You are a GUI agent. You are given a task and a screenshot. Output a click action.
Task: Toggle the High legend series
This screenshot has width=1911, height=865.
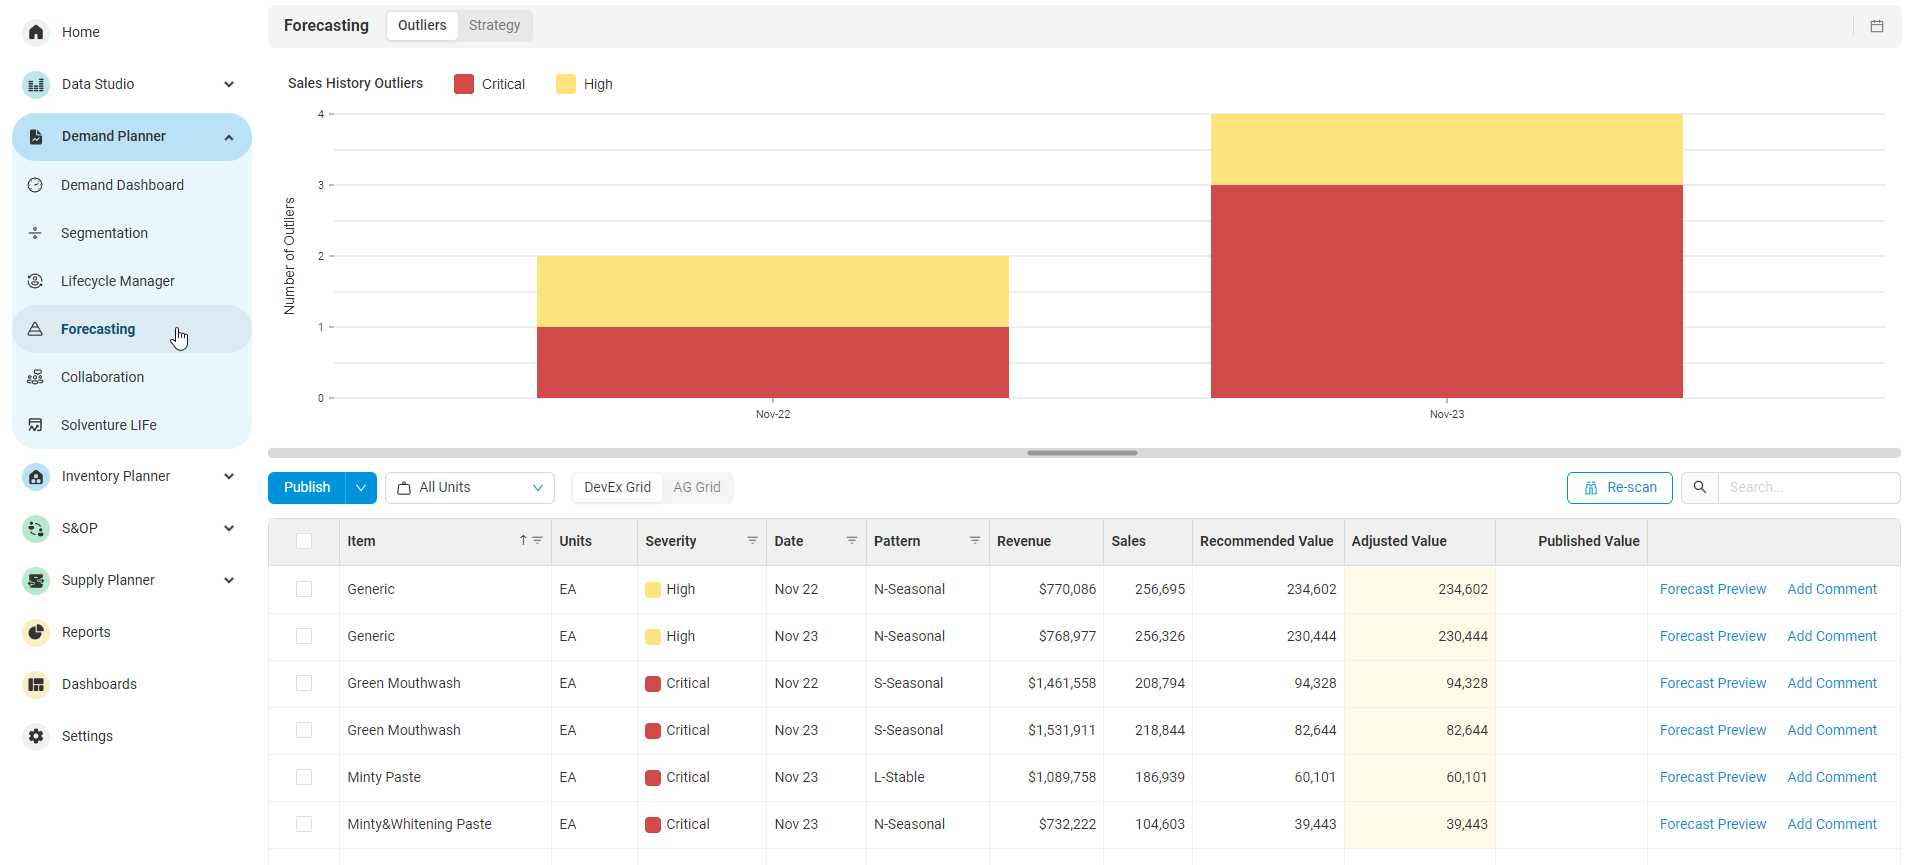pos(584,84)
